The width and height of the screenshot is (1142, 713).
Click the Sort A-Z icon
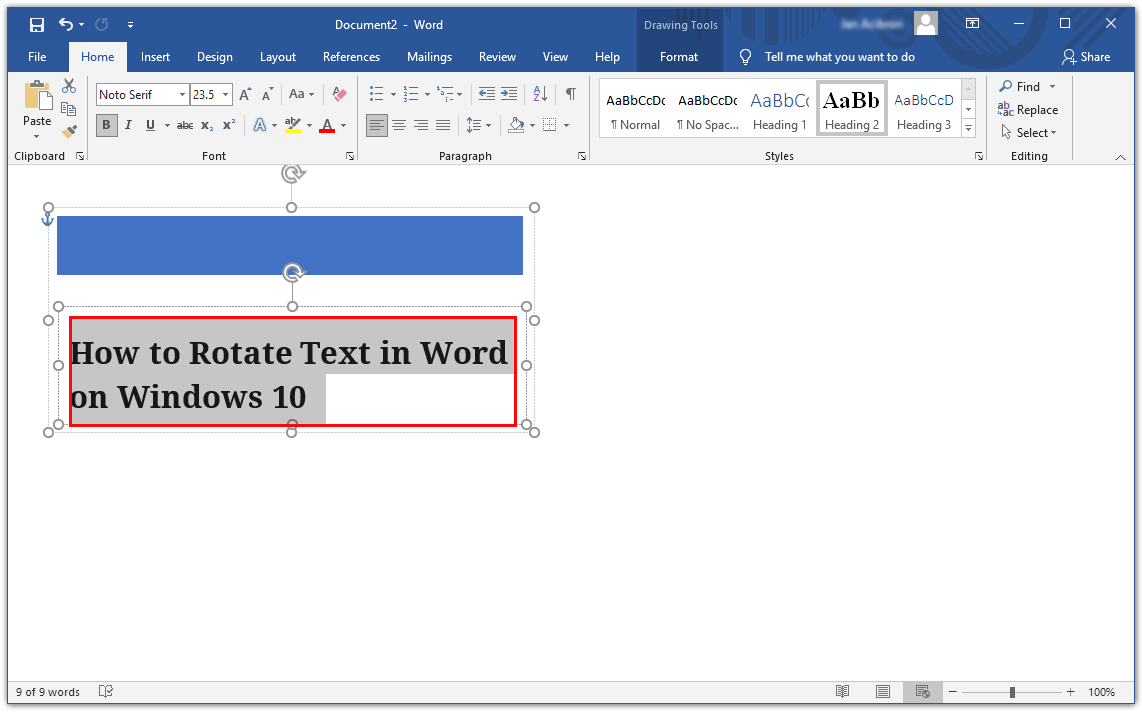click(x=540, y=94)
